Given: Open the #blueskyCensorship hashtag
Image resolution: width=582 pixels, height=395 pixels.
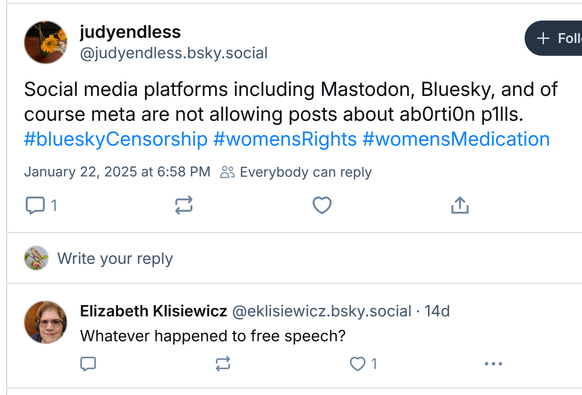Looking at the screenshot, I should coord(116,139).
